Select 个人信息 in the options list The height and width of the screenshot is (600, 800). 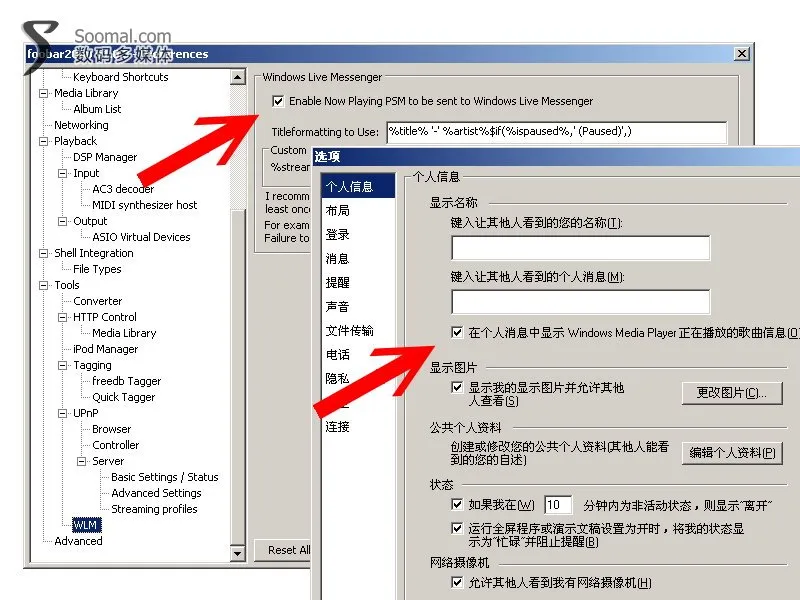[358, 186]
